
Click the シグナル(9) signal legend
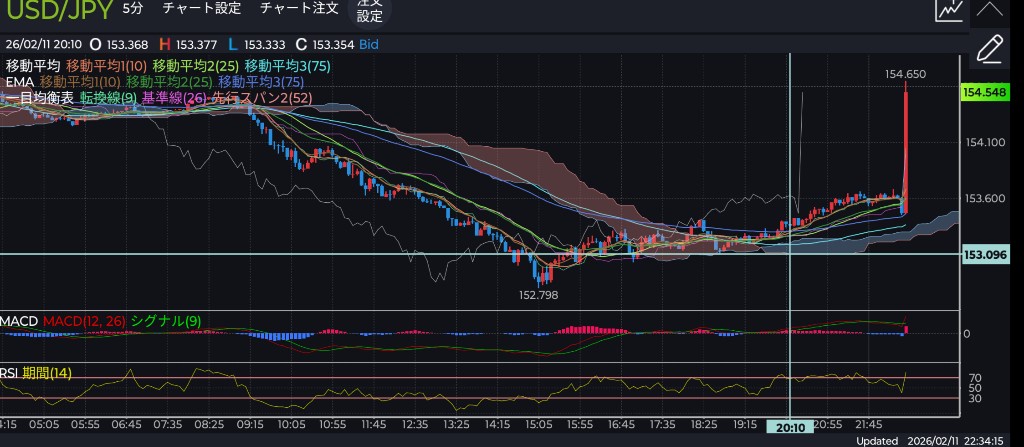click(x=166, y=321)
